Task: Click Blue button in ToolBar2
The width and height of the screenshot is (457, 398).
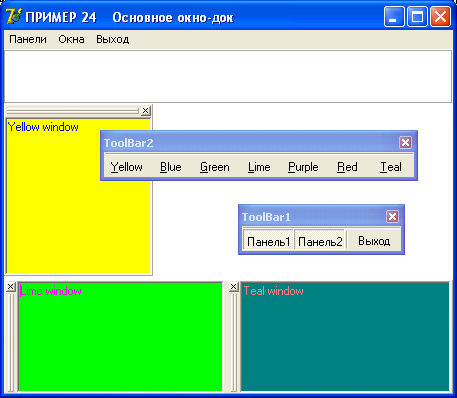Action: [171, 167]
